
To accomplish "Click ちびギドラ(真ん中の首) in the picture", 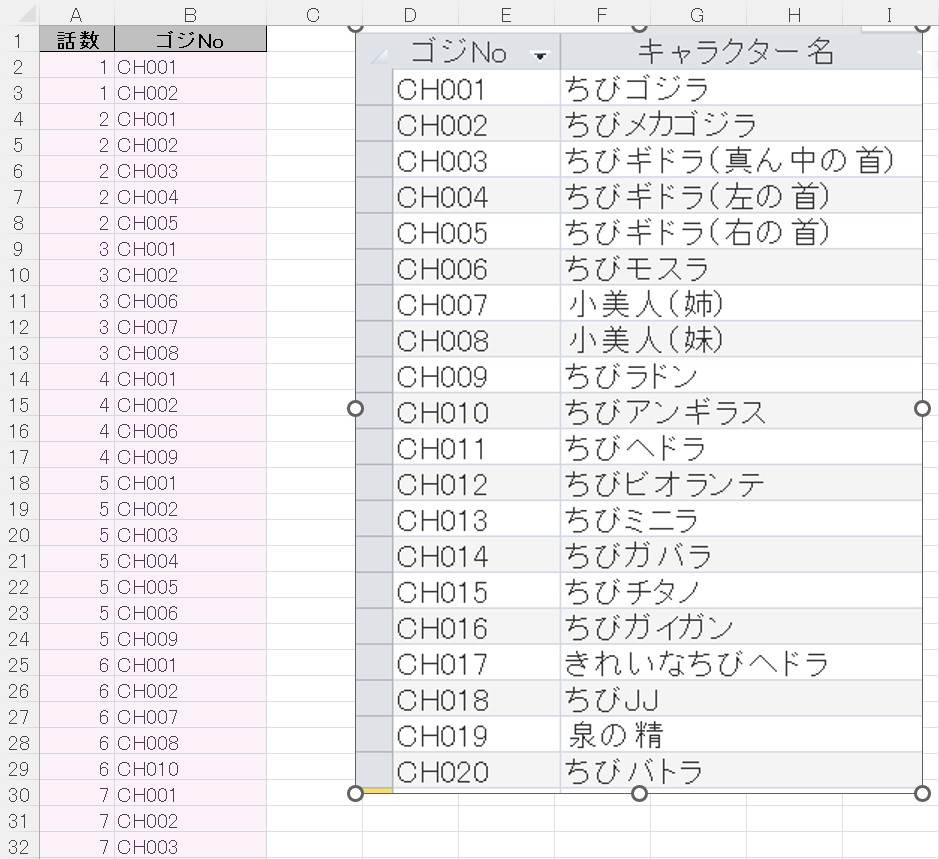I will click(x=729, y=161).
